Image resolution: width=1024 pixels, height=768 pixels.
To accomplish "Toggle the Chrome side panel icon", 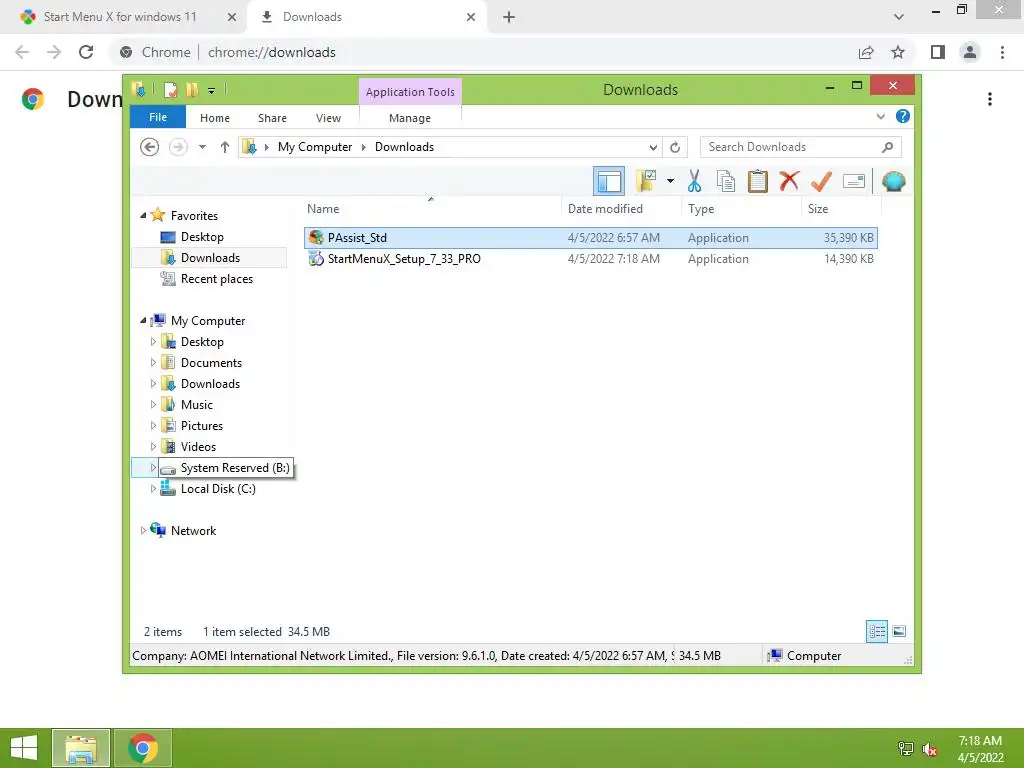I will click(x=938, y=52).
